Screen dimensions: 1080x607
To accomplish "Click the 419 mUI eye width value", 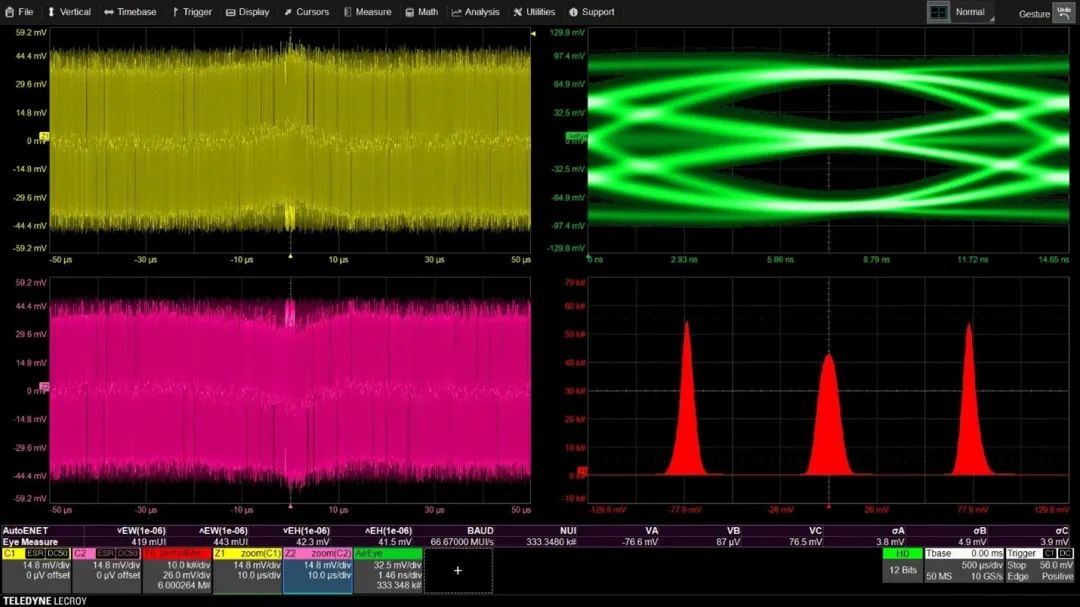I will [148, 542].
